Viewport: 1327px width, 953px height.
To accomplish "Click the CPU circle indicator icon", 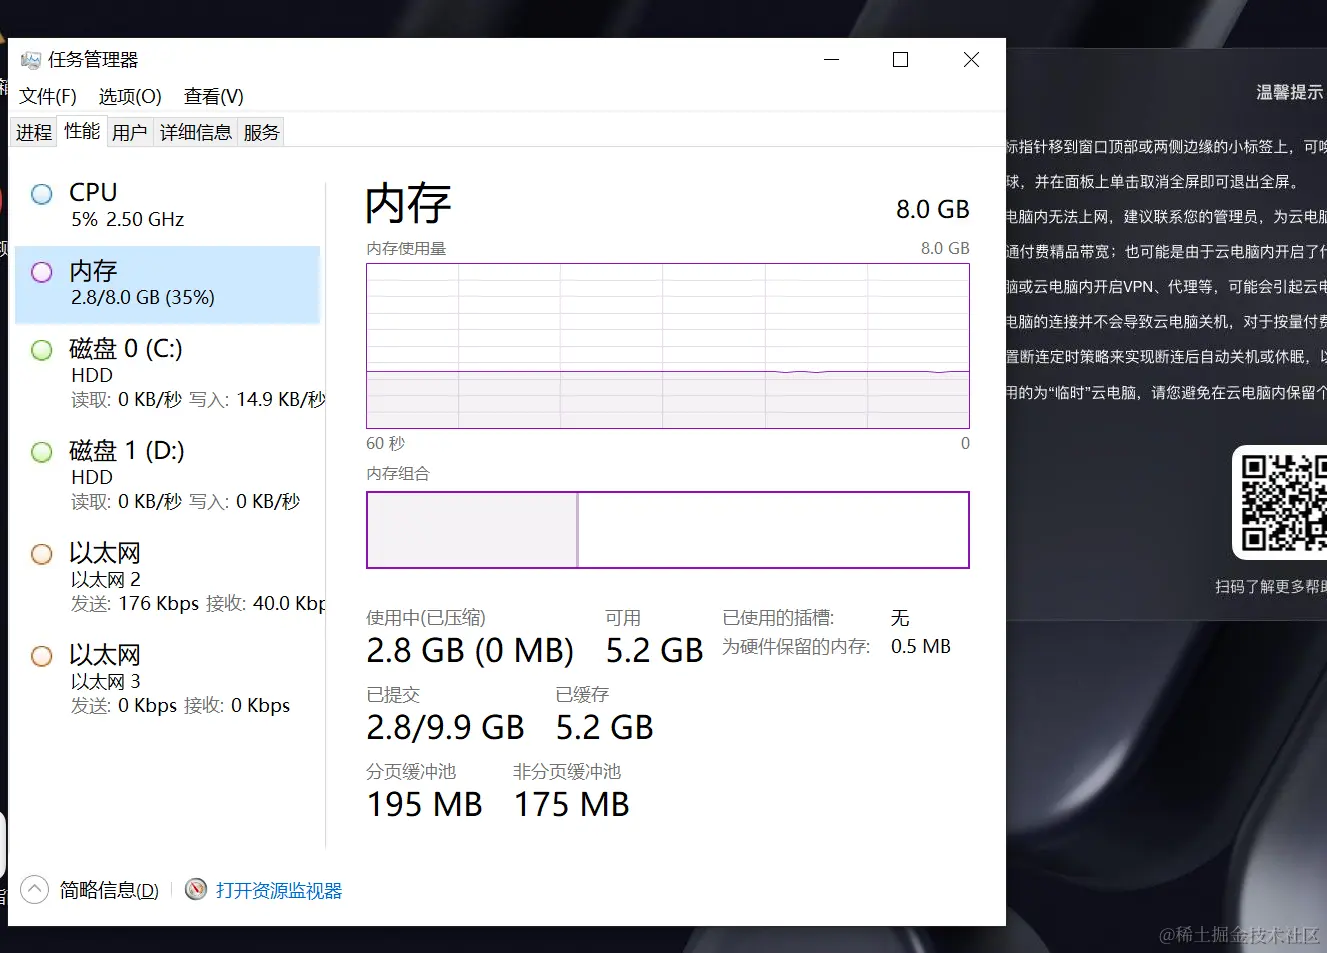I will pyautogui.click(x=42, y=194).
